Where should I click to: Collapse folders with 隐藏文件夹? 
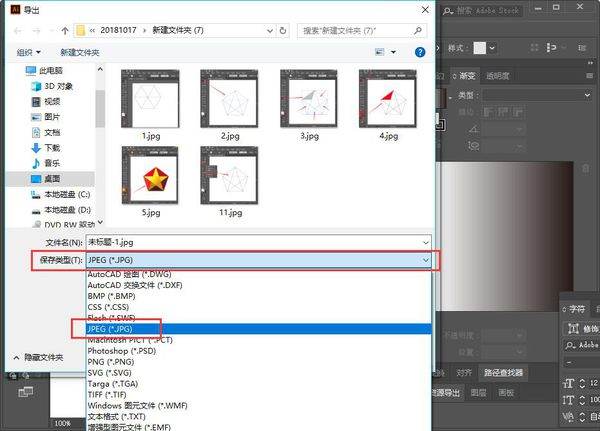coord(38,358)
